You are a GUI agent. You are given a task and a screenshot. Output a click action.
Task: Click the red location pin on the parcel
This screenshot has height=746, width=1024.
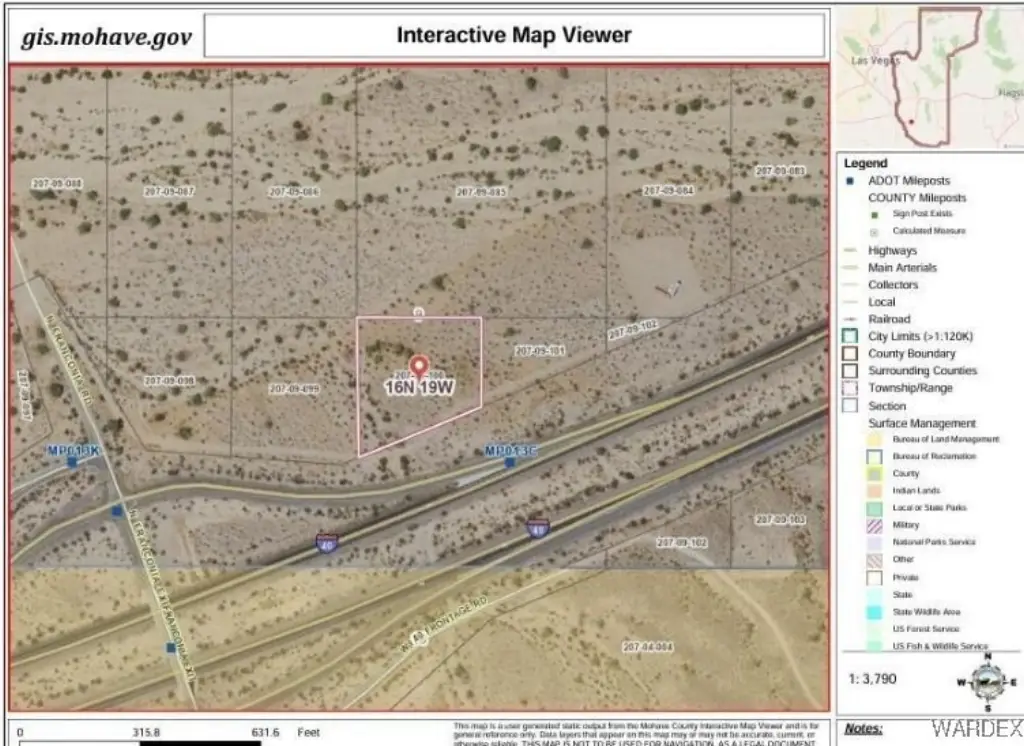pos(419,366)
